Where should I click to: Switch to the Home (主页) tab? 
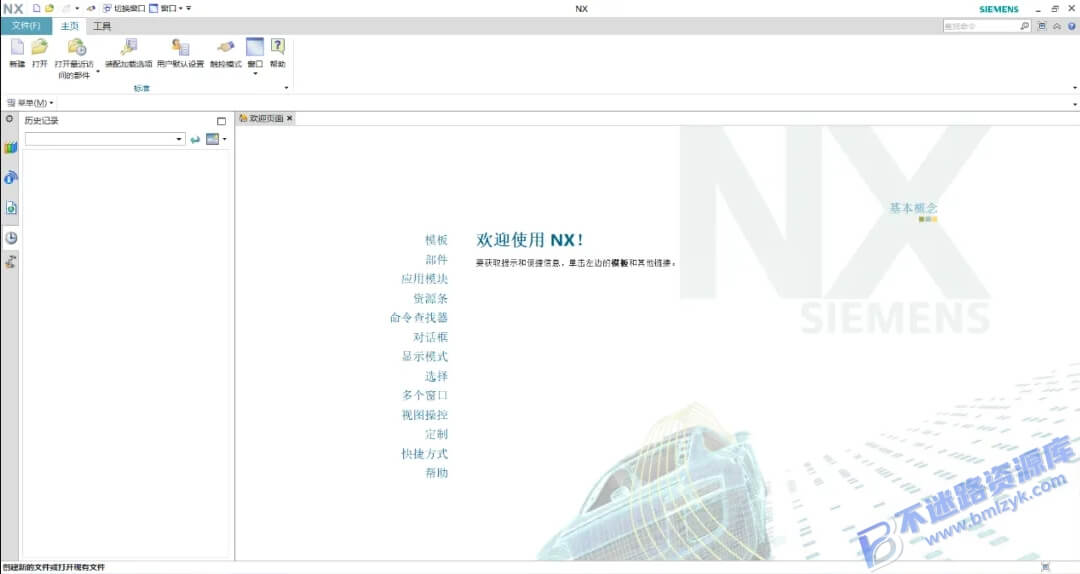pyautogui.click(x=70, y=26)
